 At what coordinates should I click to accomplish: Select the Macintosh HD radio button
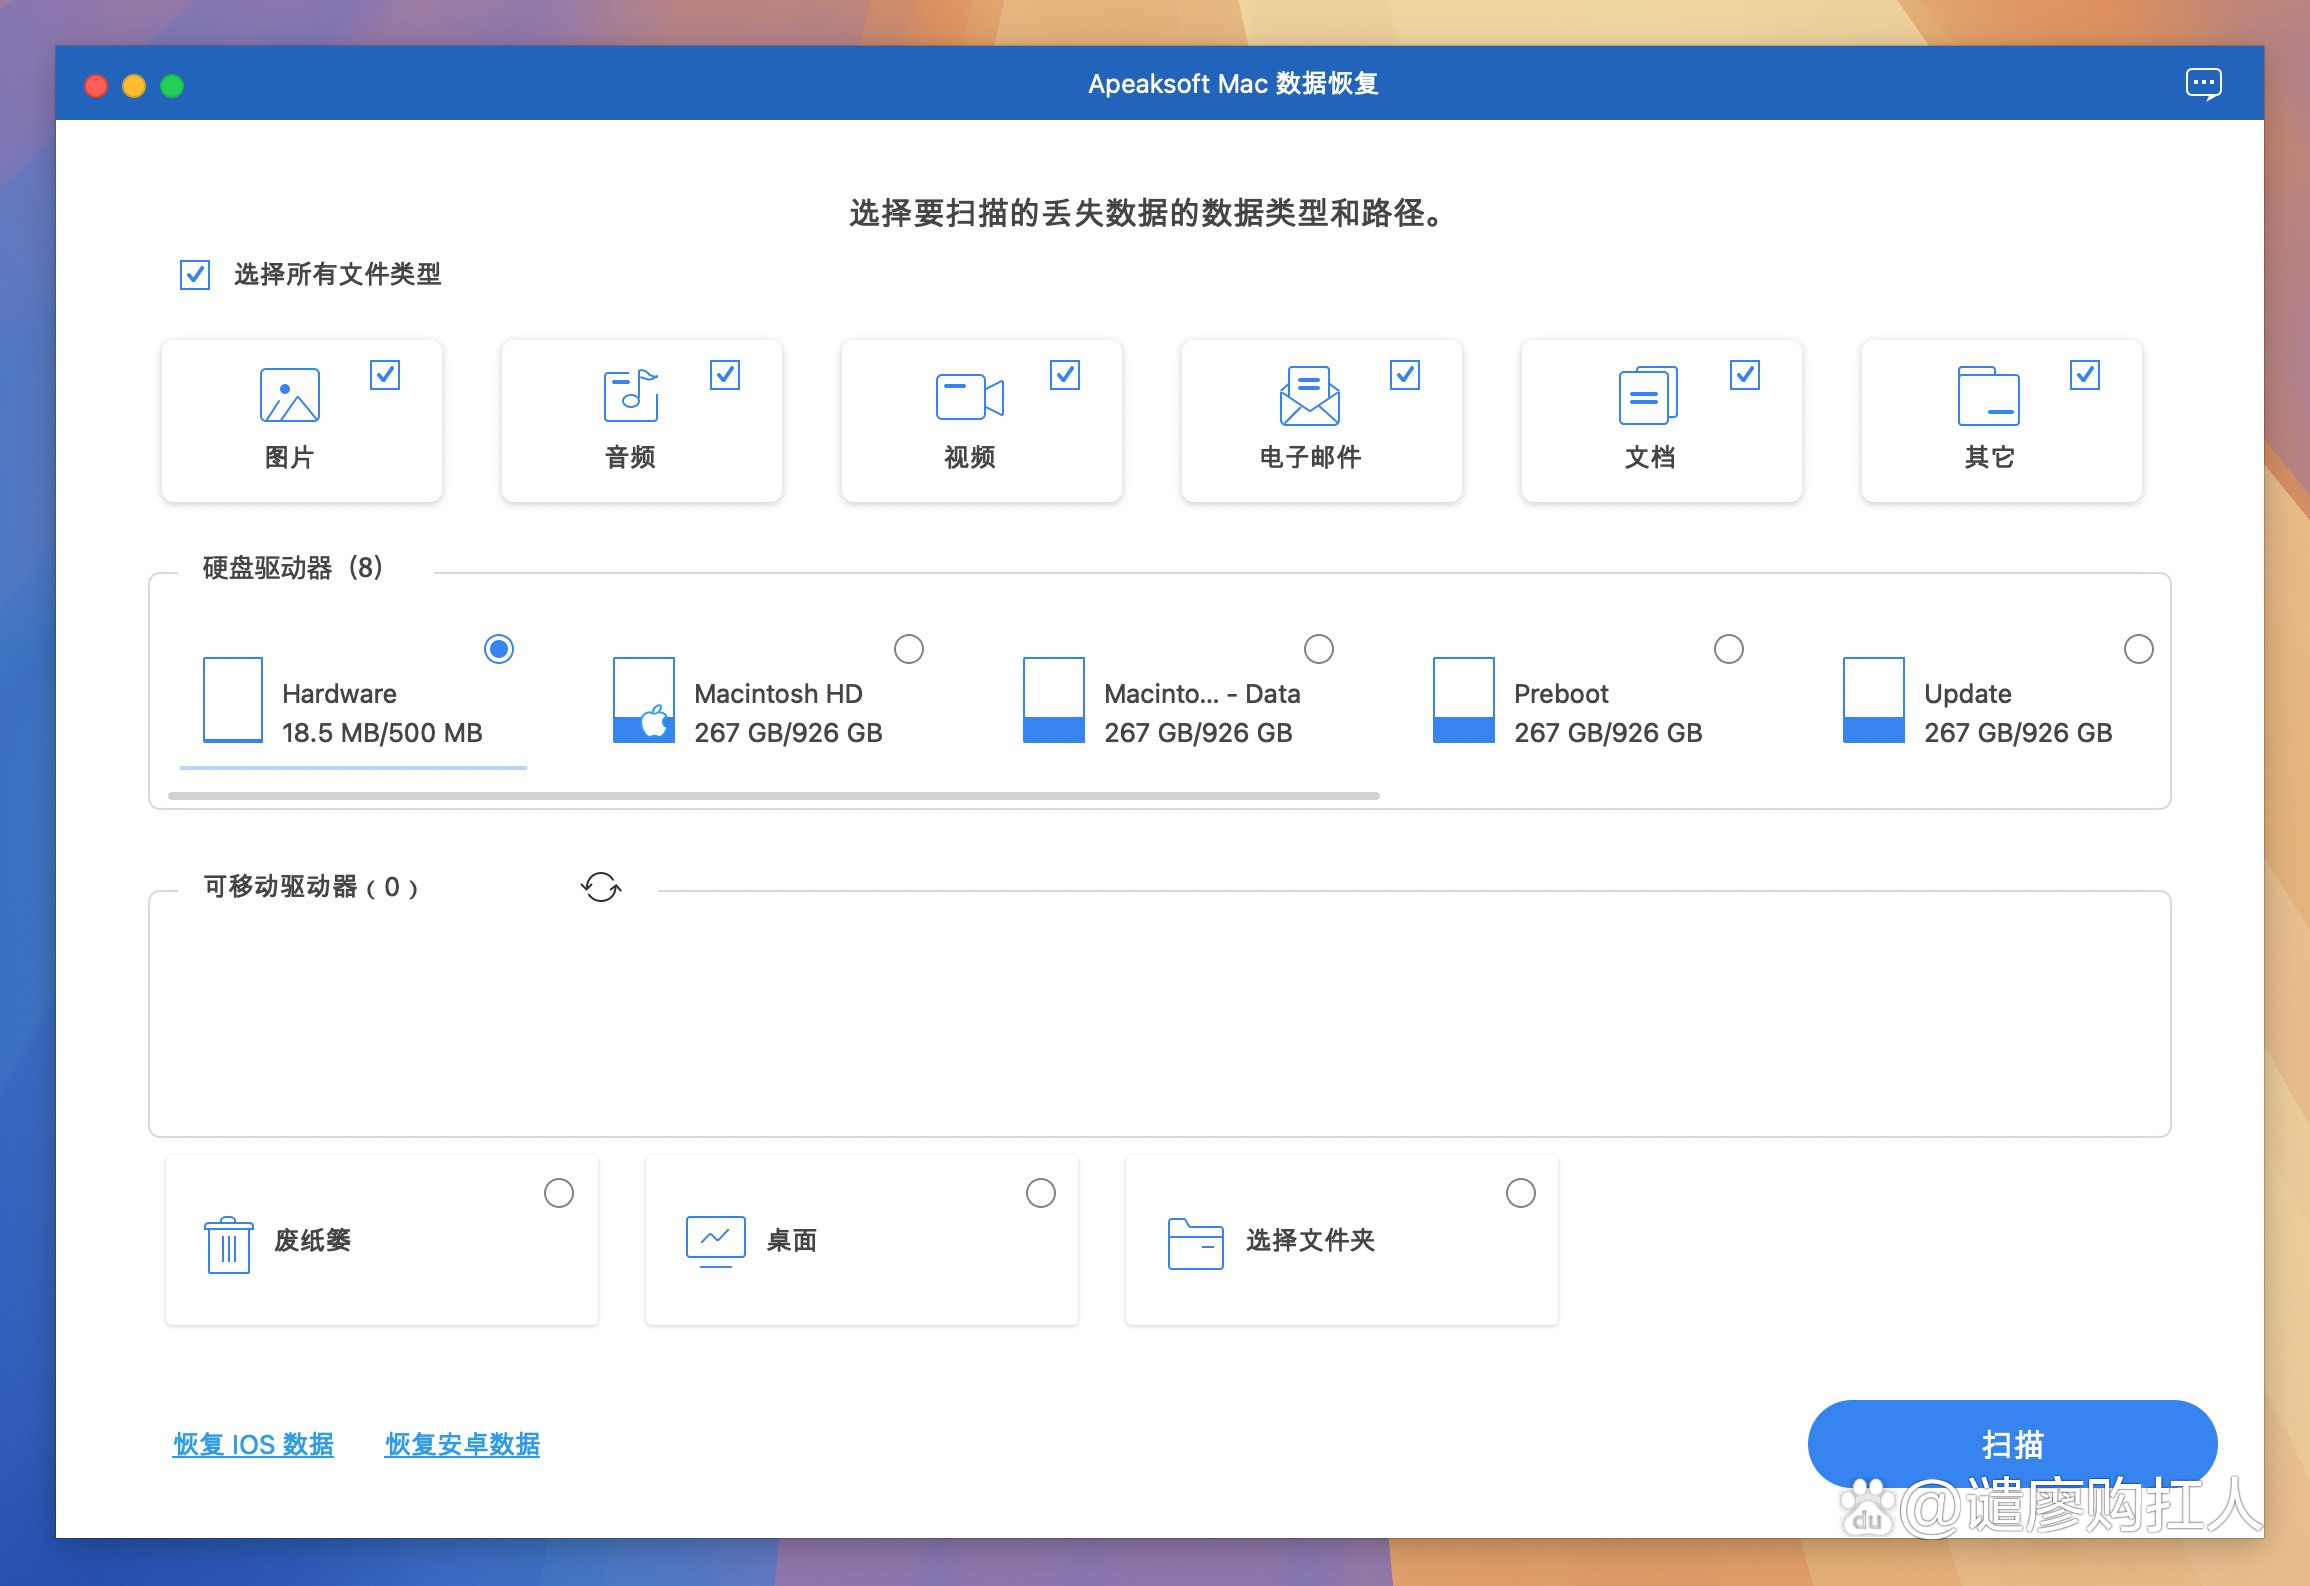pos(909,649)
